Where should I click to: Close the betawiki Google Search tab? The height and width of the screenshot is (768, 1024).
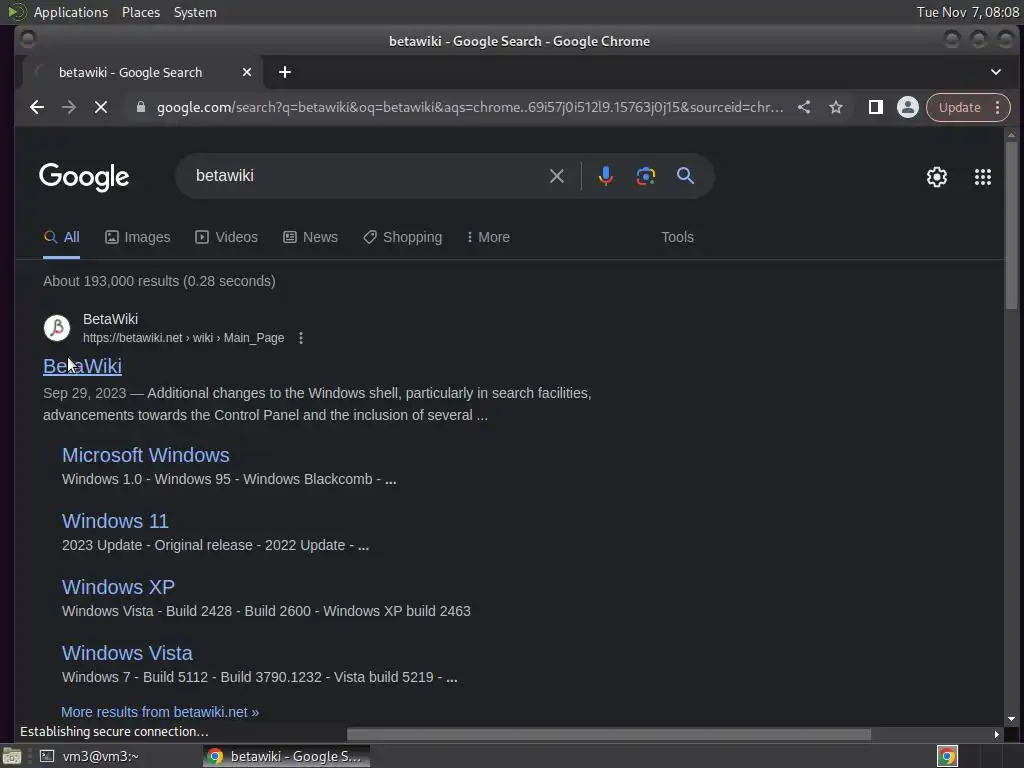[x=247, y=72]
